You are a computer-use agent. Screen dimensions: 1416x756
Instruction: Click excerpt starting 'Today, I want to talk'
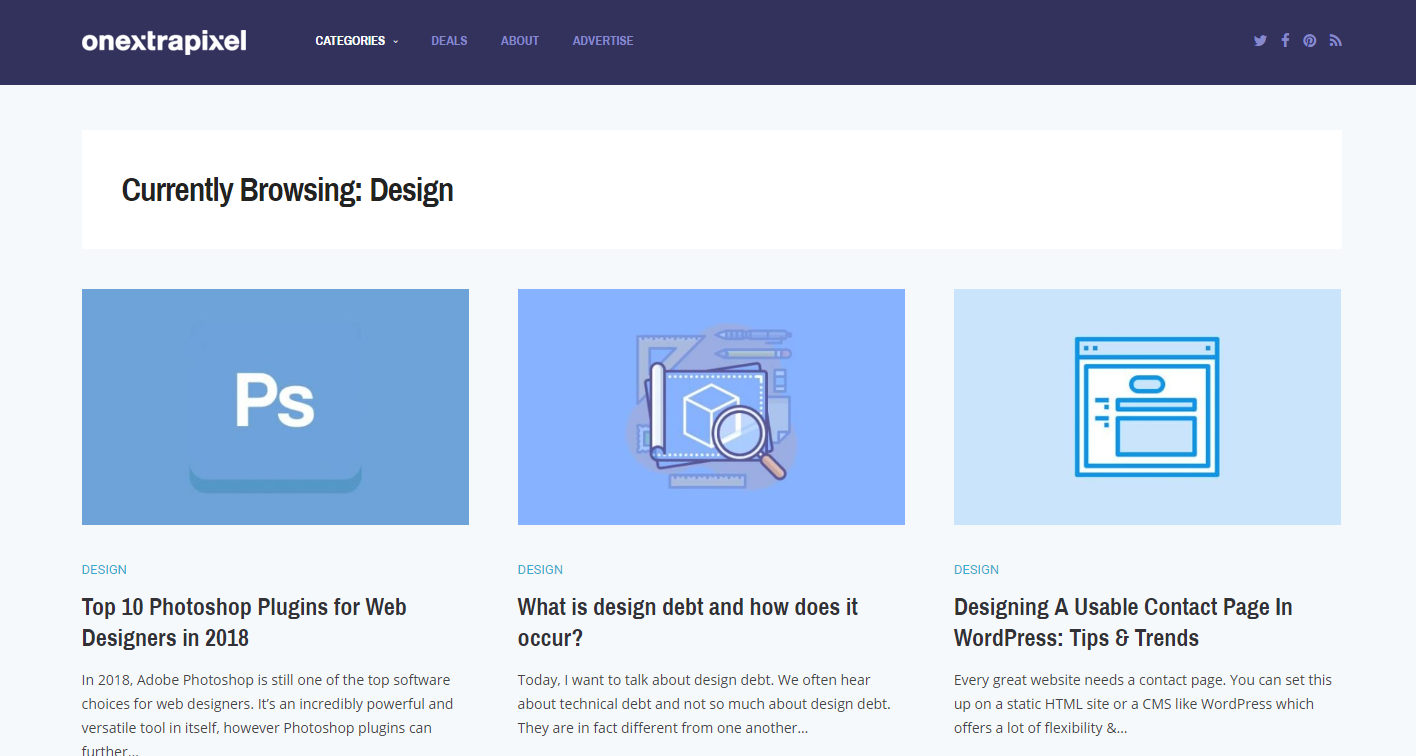point(704,704)
